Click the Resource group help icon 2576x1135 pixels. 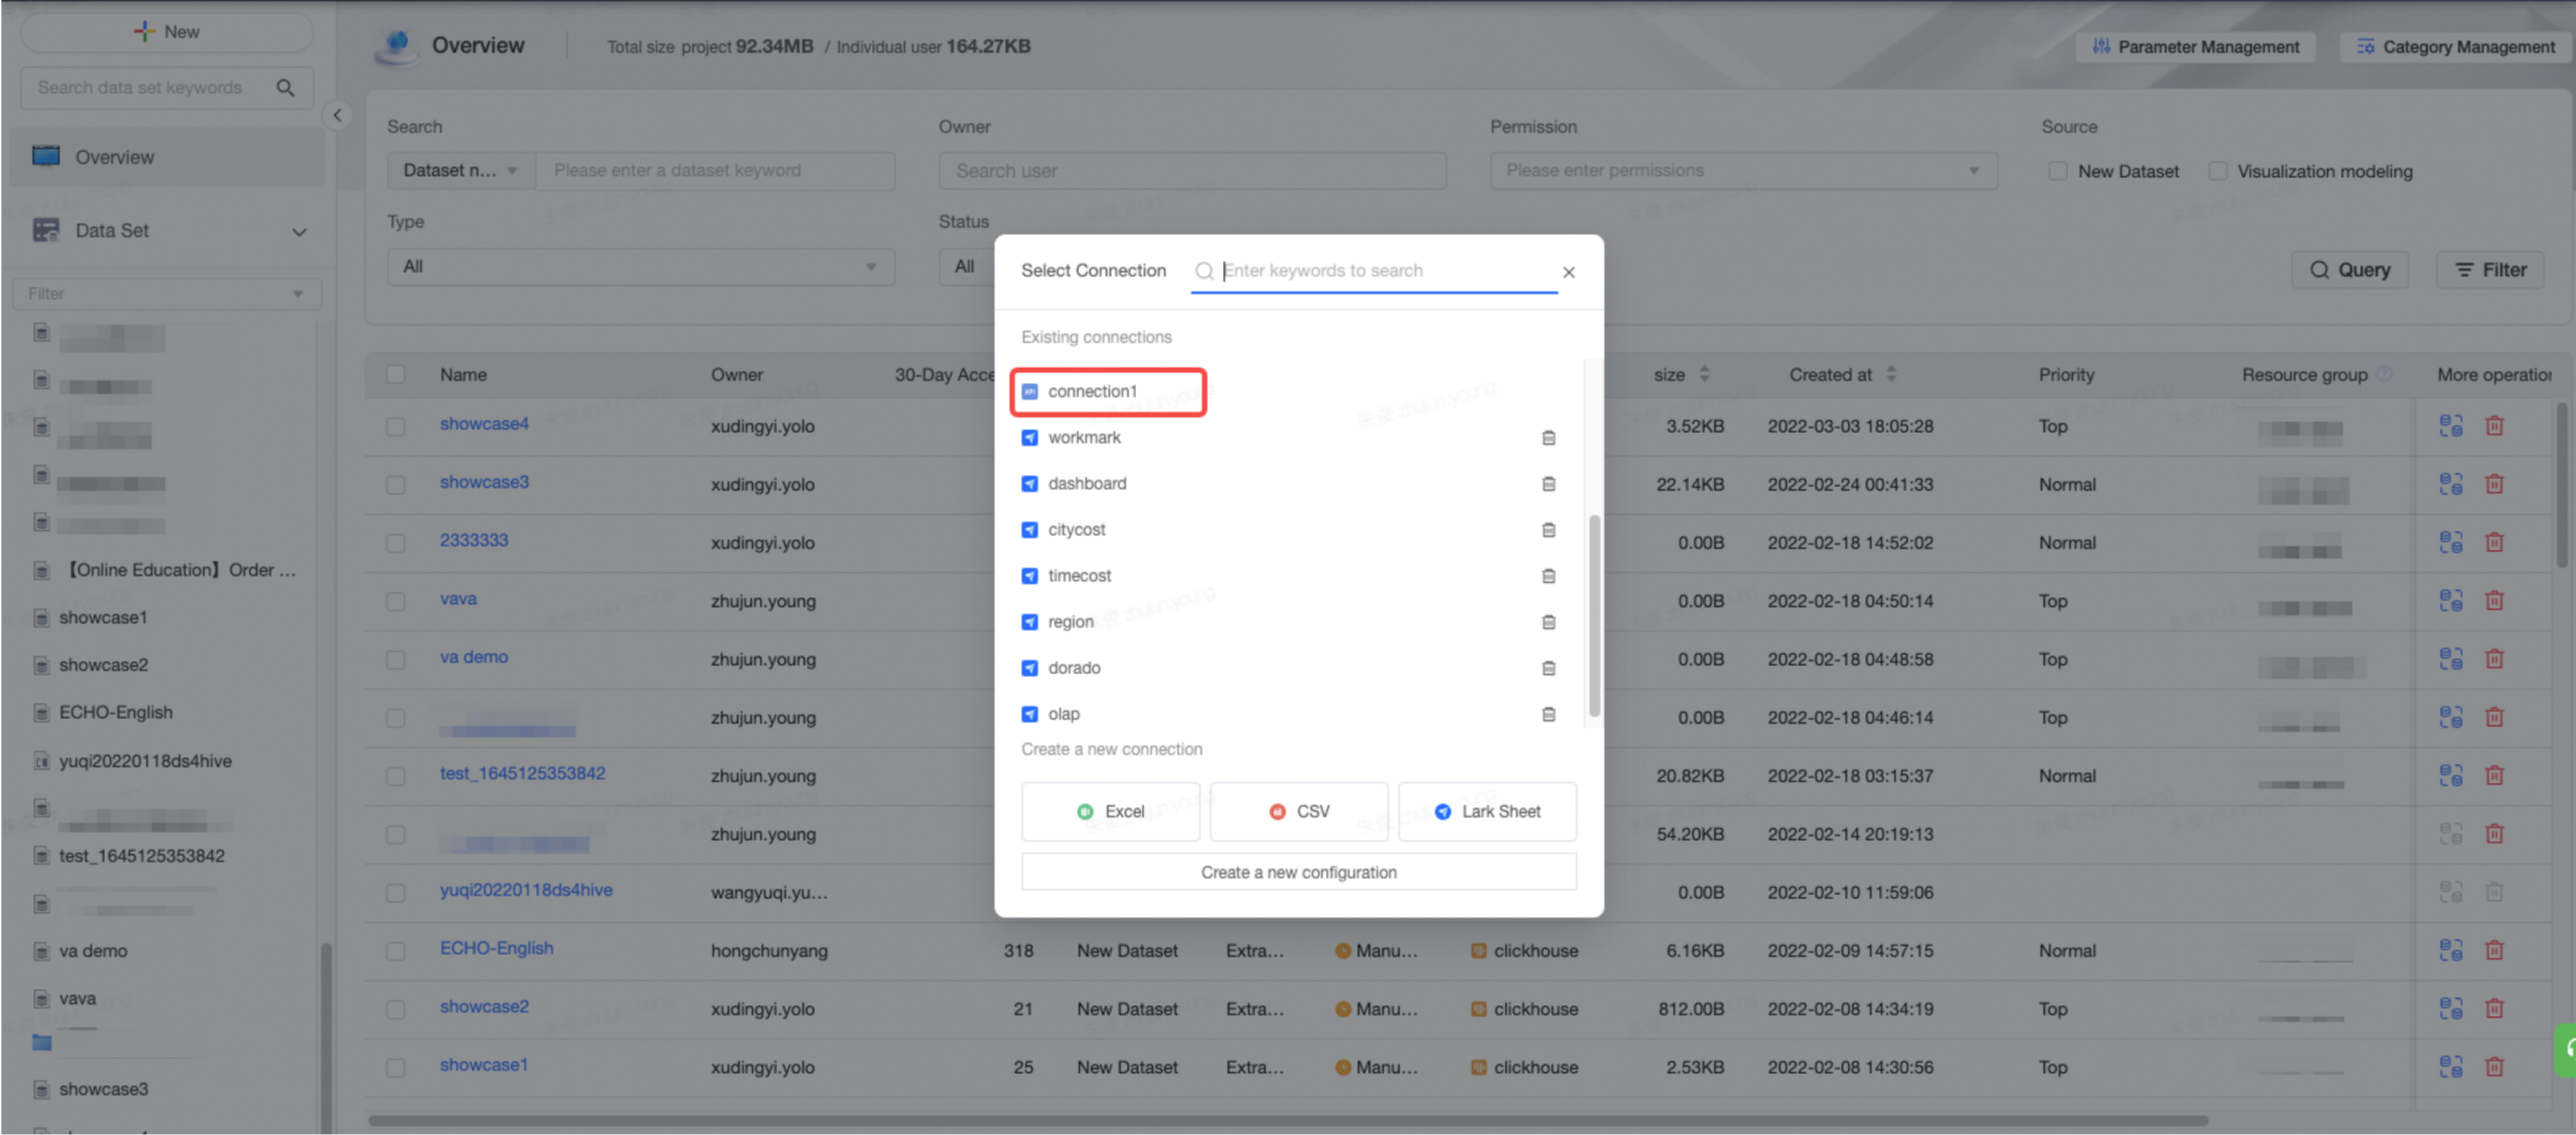(2384, 374)
